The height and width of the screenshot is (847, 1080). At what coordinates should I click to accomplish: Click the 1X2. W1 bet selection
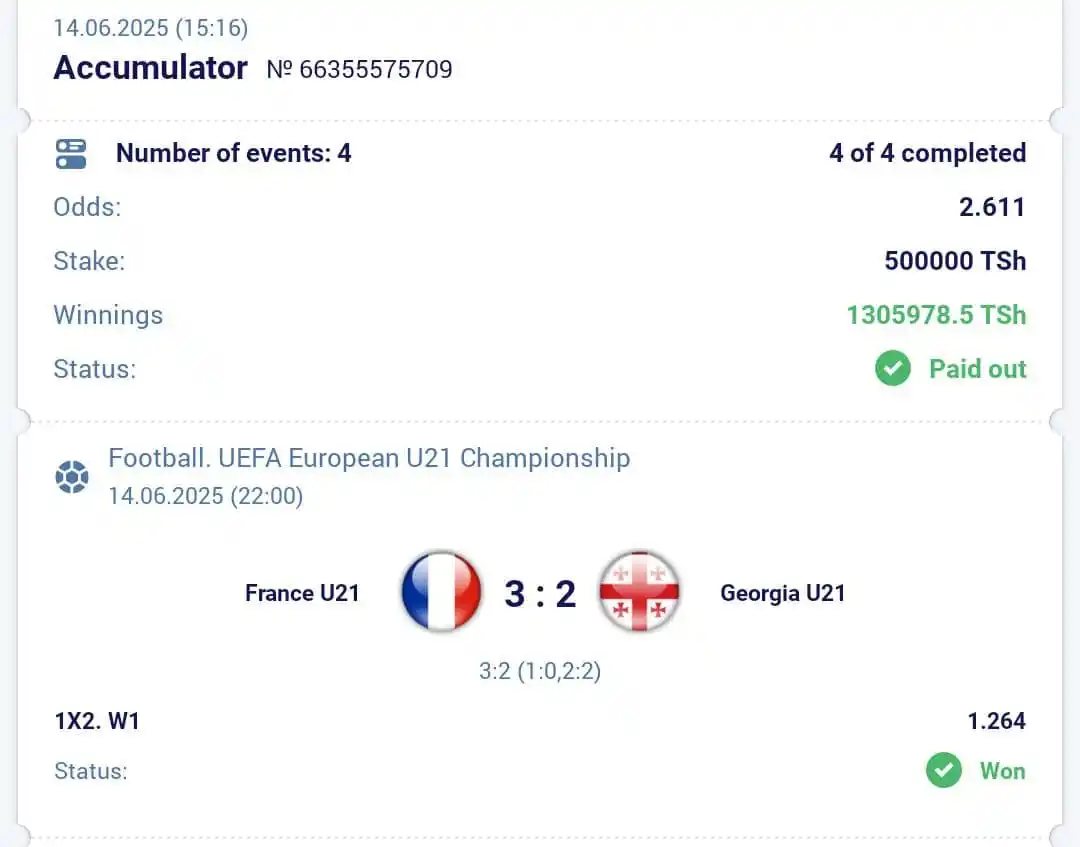click(x=97, y=721)
